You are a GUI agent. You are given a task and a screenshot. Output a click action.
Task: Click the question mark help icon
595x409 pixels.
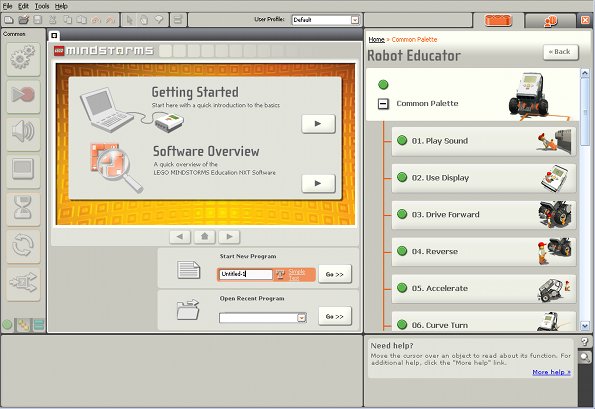point(585,341)
